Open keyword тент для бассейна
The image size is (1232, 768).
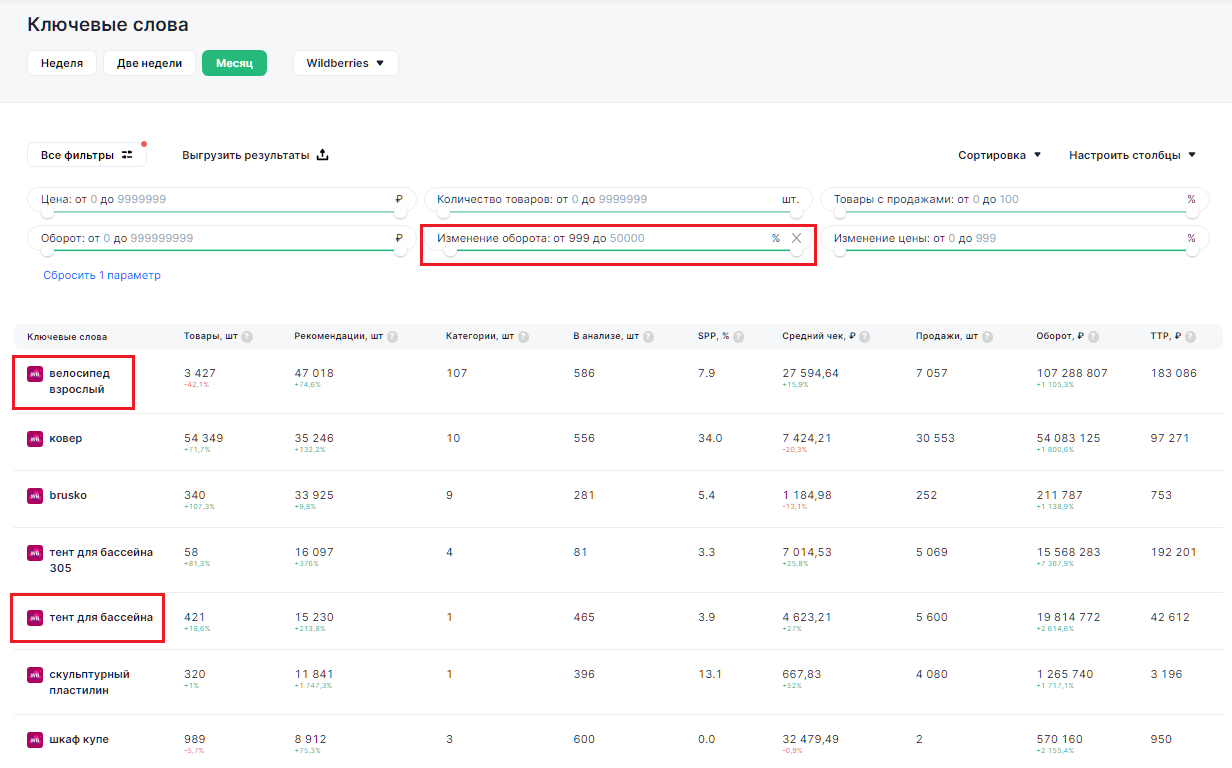point(100,617)
